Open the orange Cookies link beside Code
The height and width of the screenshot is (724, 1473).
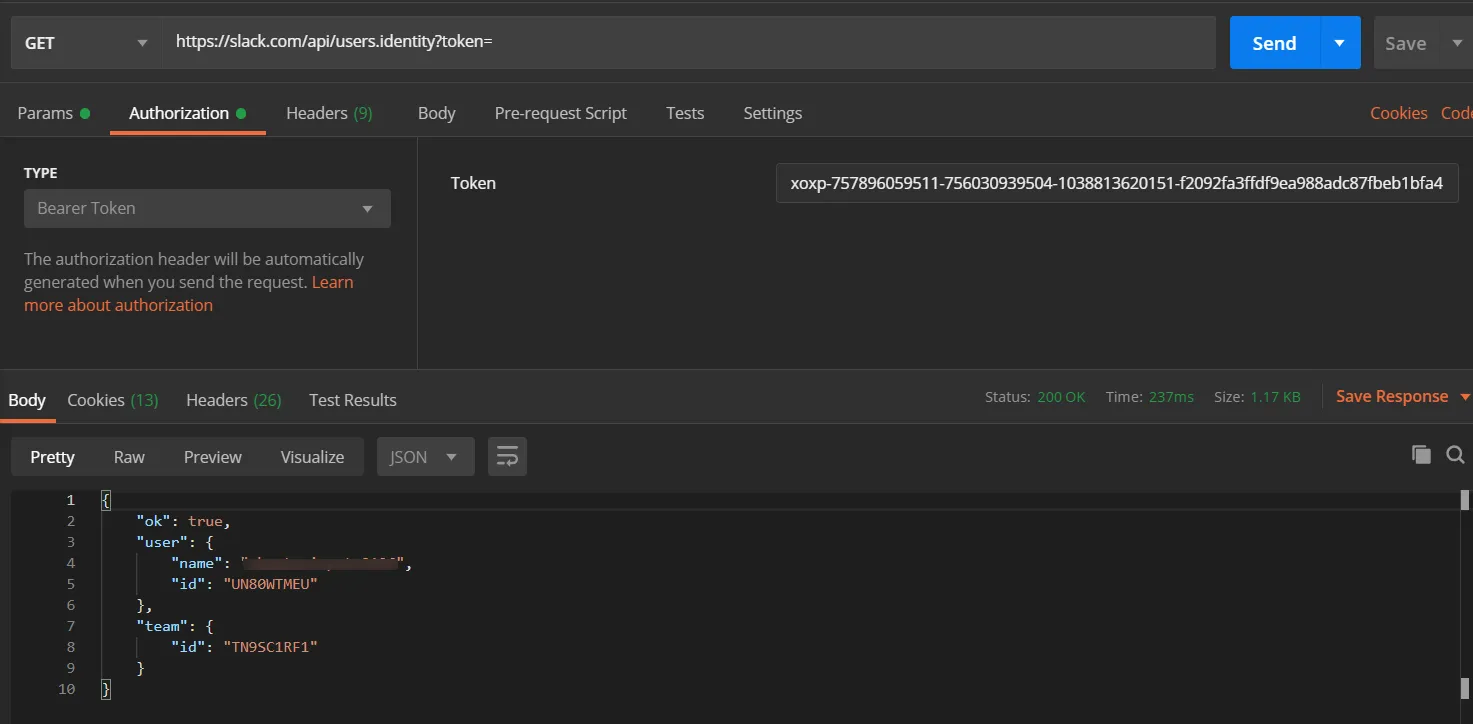pyautogui.click(x=1398, y=113)
